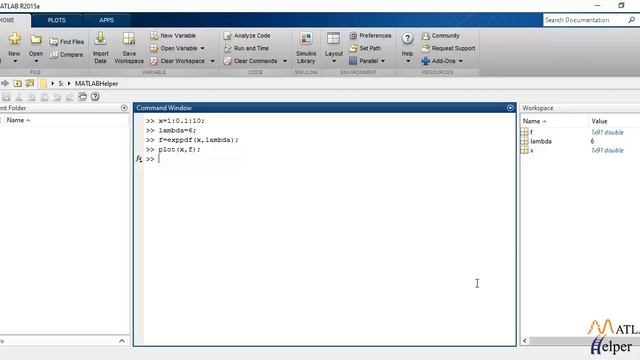Expand the Layout dropdown arrow

334,61
